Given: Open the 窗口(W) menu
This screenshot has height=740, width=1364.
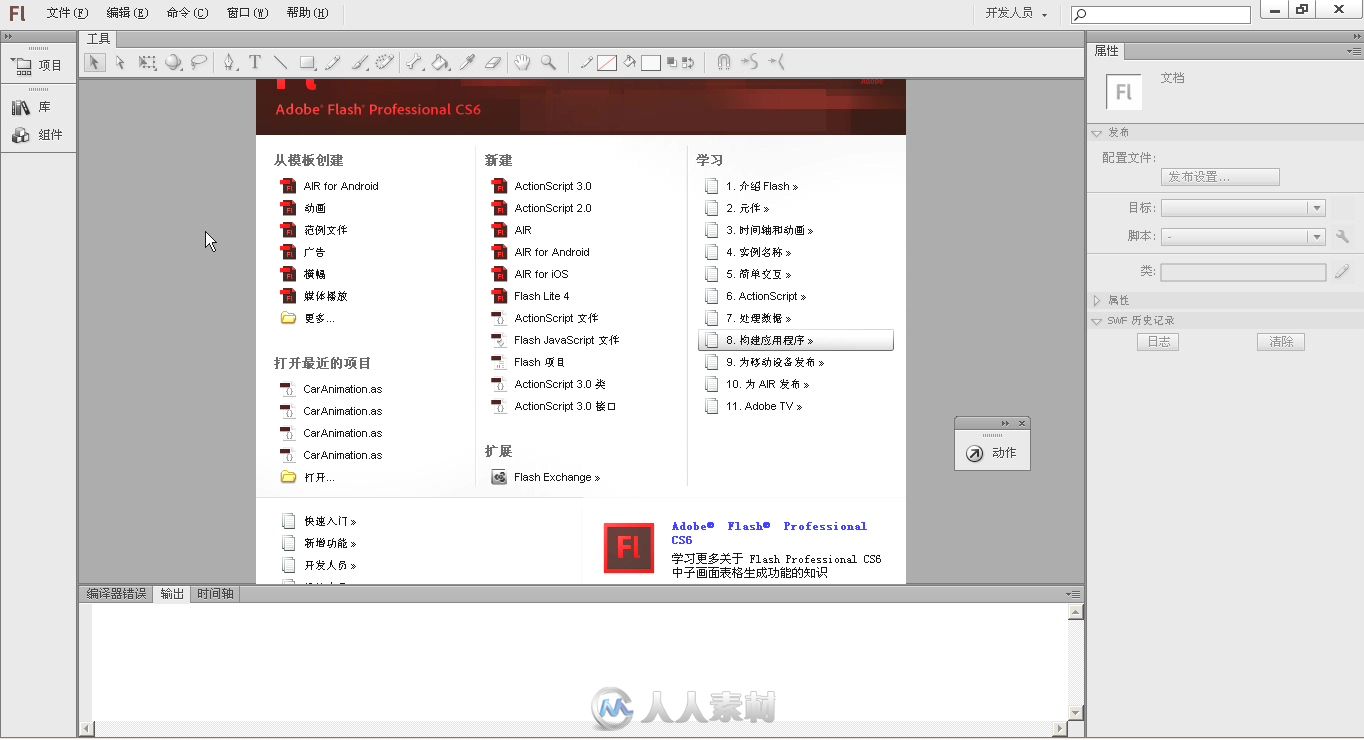Looking at the screenshot, I should (x=247, y=13).
